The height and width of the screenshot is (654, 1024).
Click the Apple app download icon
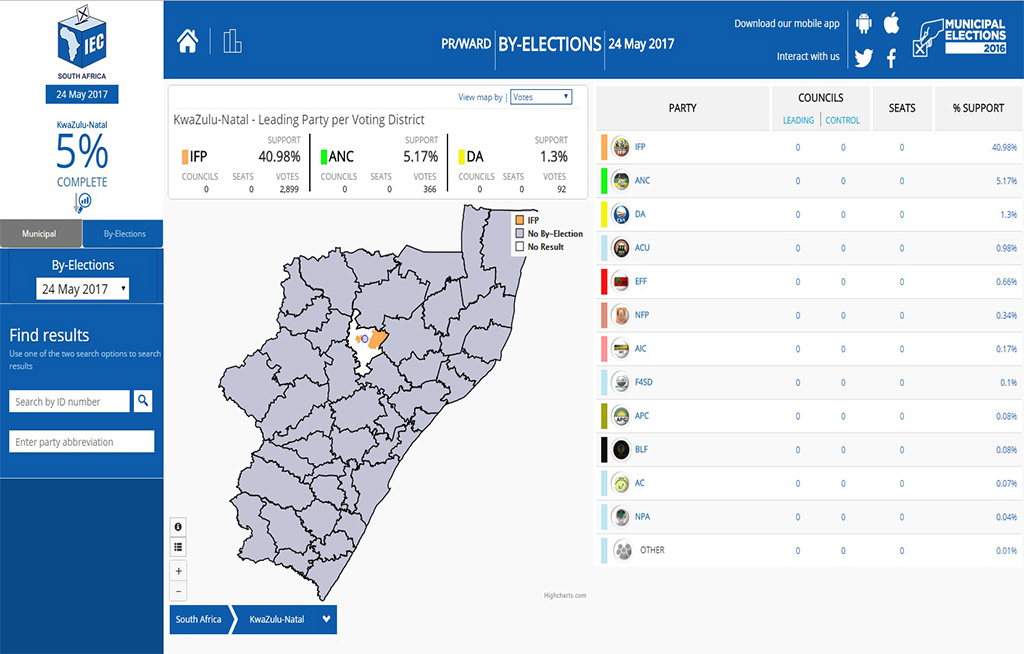point(891,23)
